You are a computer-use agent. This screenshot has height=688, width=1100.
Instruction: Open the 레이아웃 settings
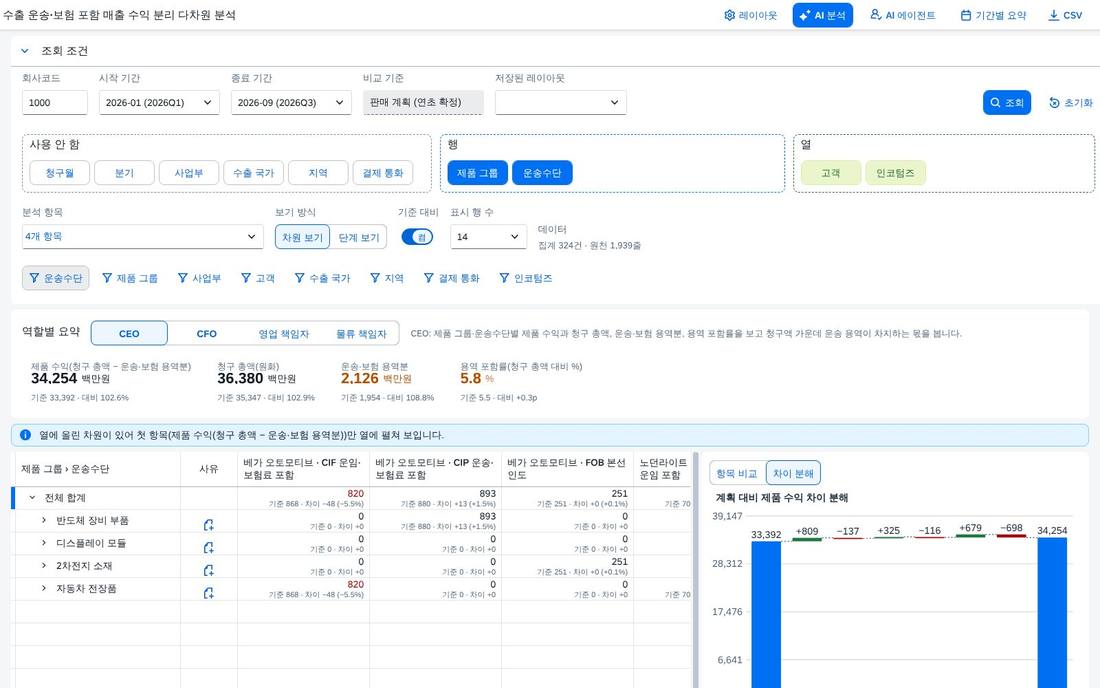pos(750,15)
